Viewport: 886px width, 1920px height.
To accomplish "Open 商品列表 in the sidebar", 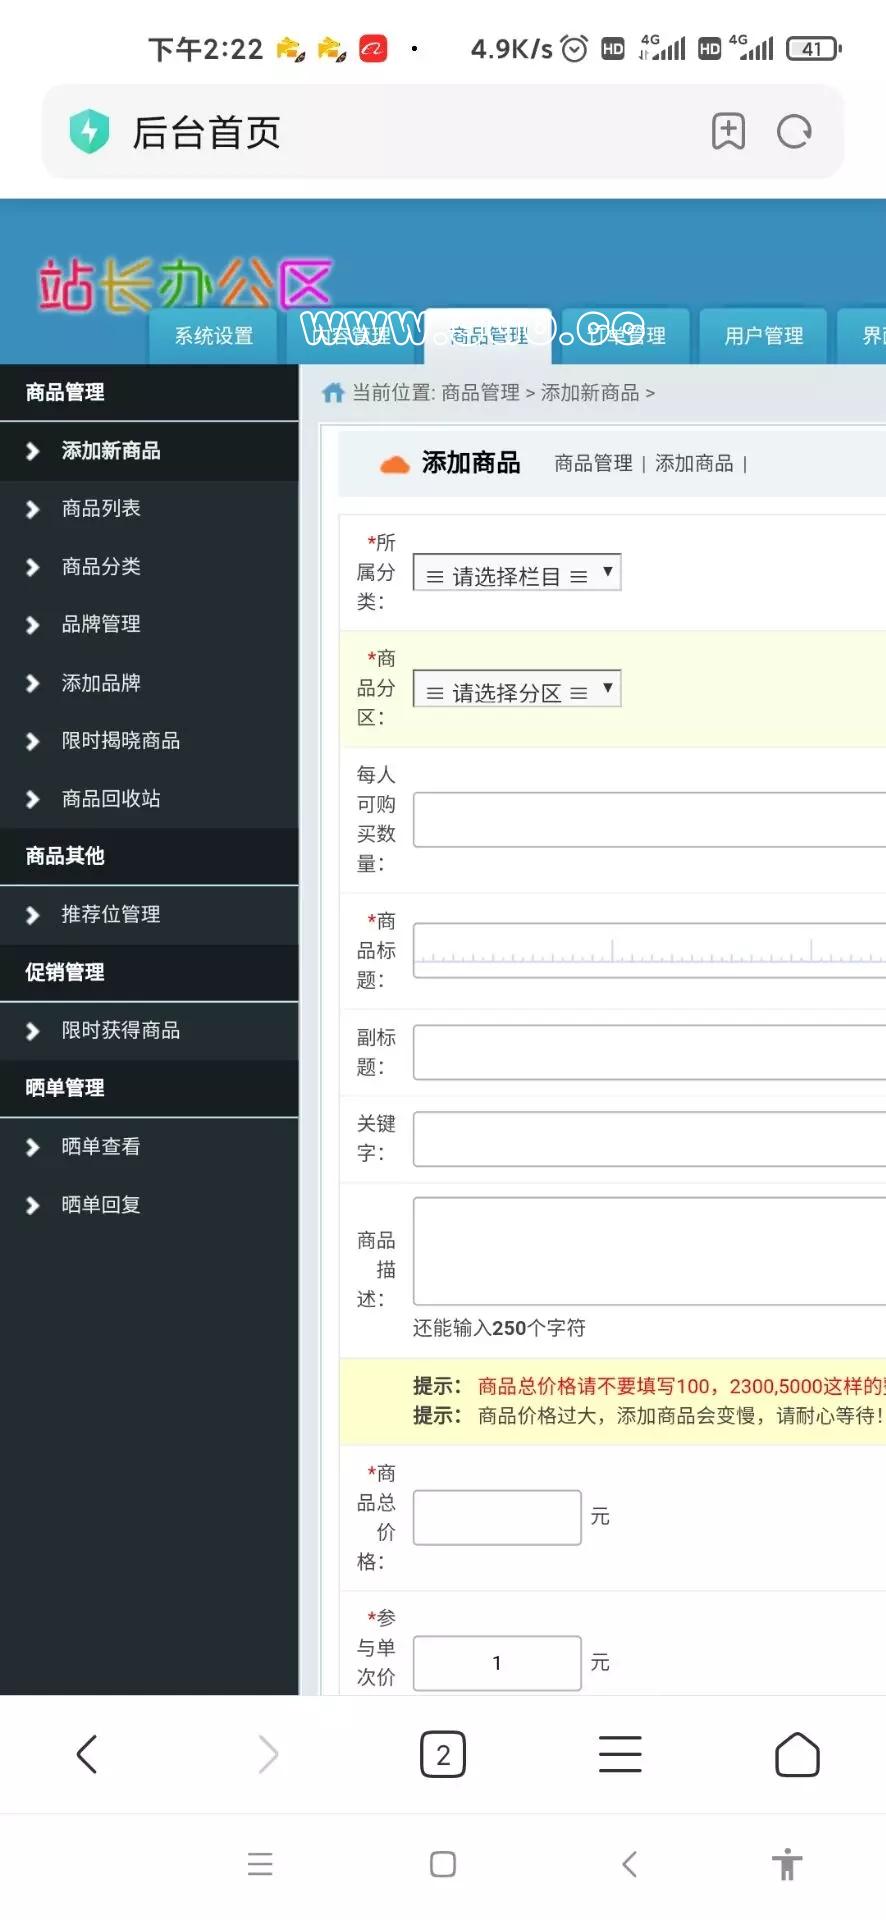I will point(101,509).
